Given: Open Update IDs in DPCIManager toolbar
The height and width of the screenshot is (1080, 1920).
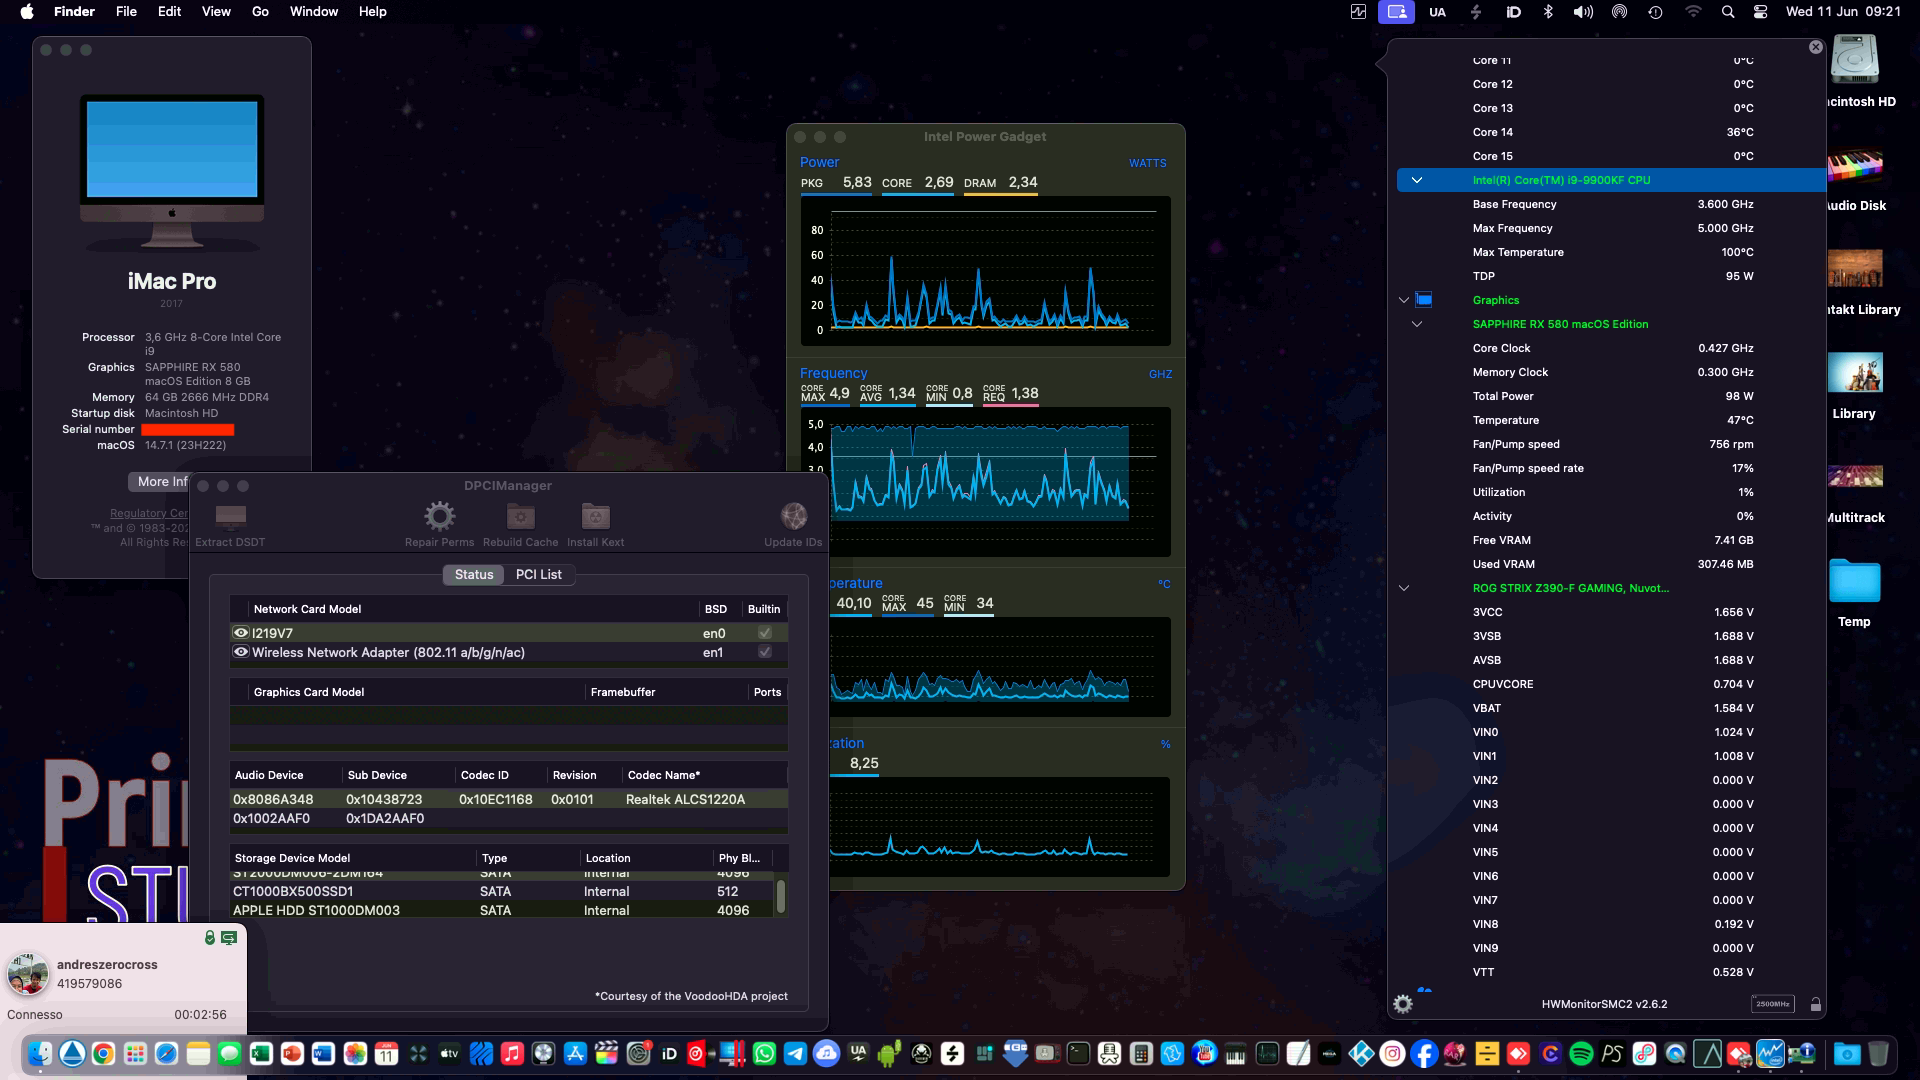Looking at the screenshot, I should click(794, 515).
